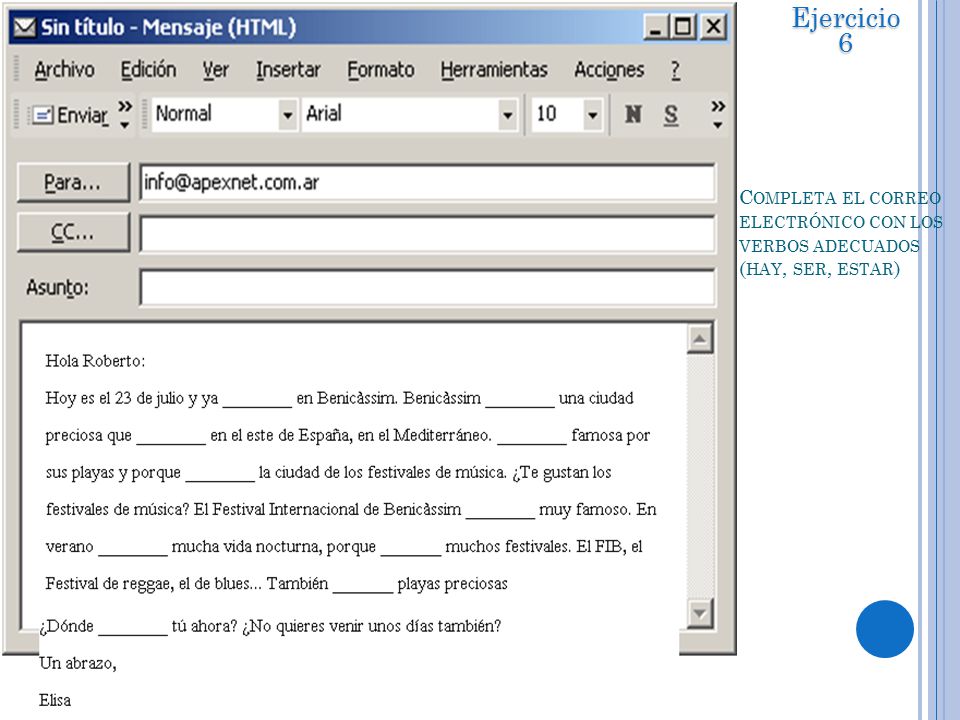Viewport: 960px width, 720px height.
Task: Open the Herramientas menu
Action: coord(494,70)
